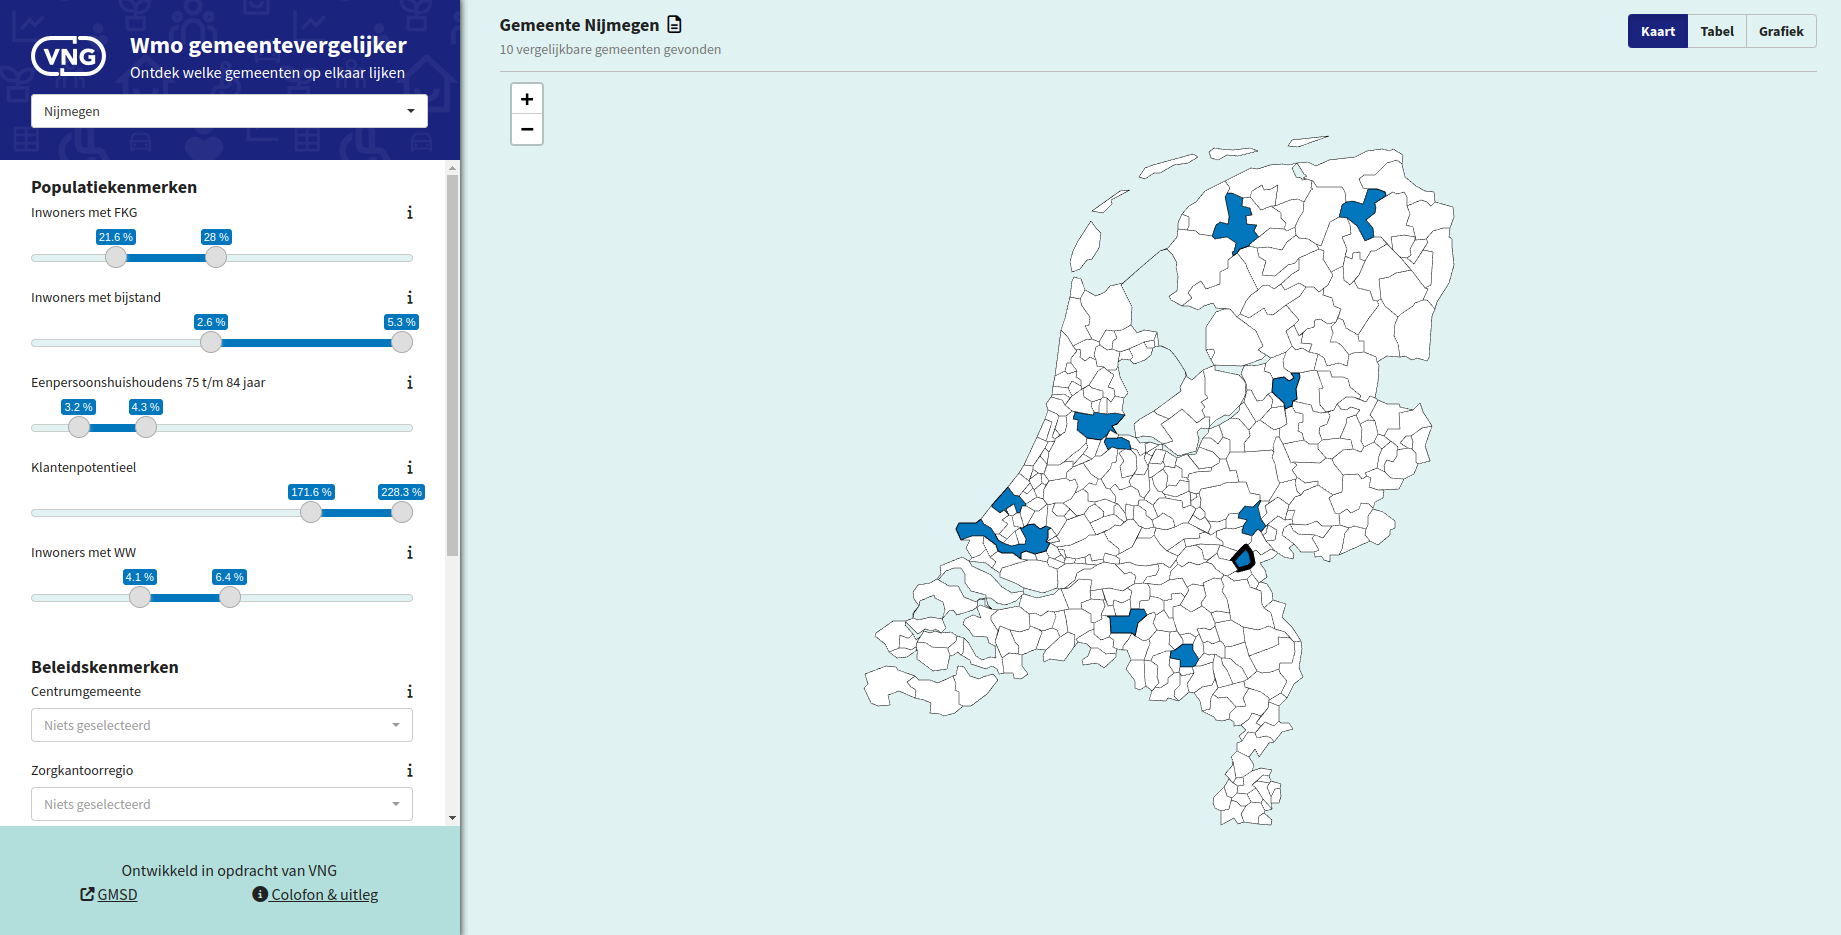Viewport: 1841px width, 935px height.
Task: Expand the Centrumgemeente dropdown
Action: (222, 725)
